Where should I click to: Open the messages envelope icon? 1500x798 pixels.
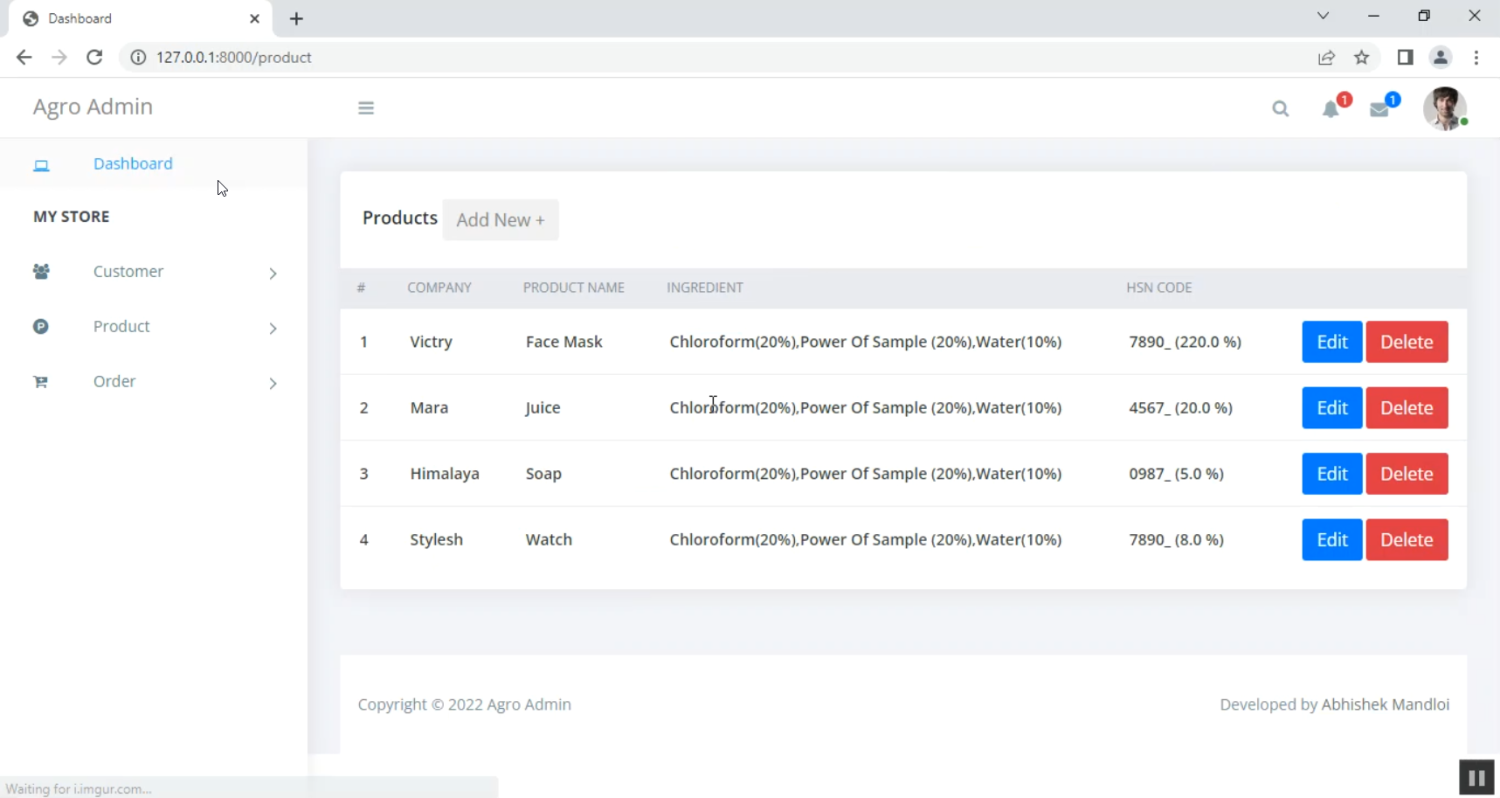pos(1379,109)
